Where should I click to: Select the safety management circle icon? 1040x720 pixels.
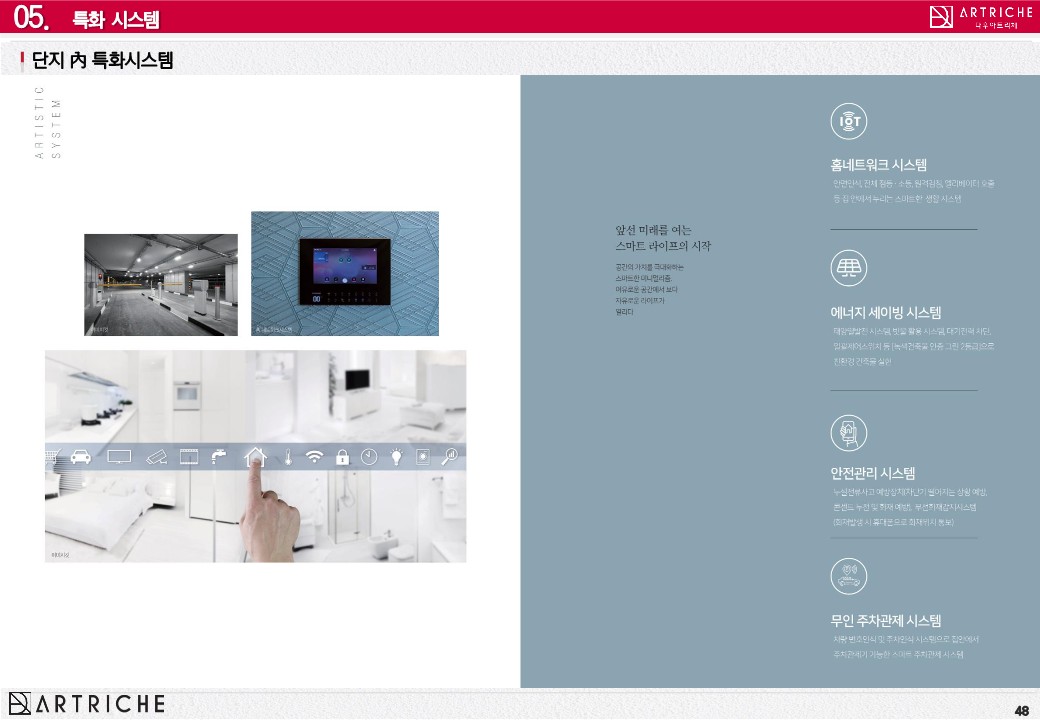(x=849, y=432)
